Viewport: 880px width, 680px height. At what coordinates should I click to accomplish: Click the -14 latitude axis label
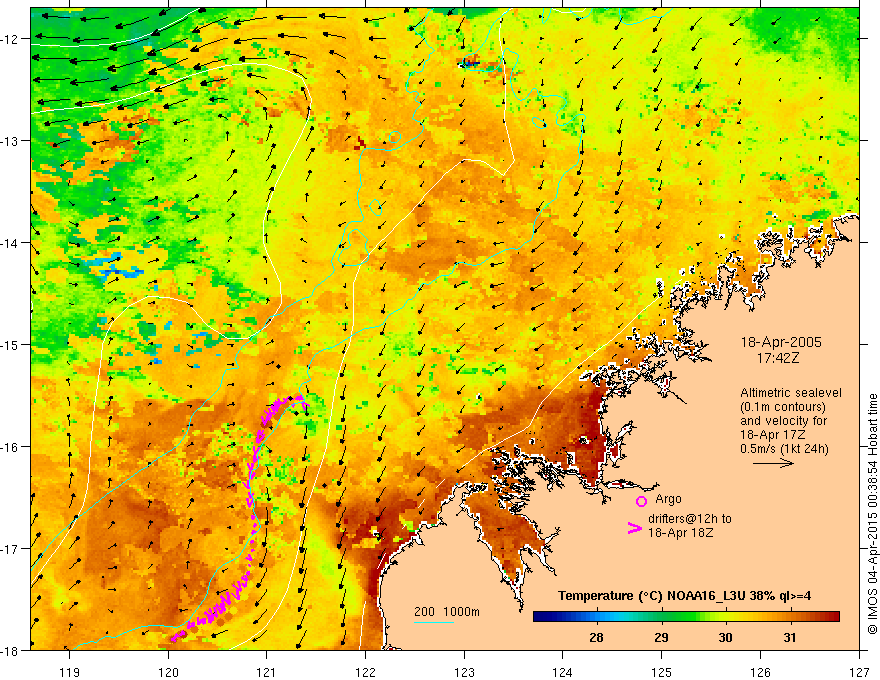point(11,243)
